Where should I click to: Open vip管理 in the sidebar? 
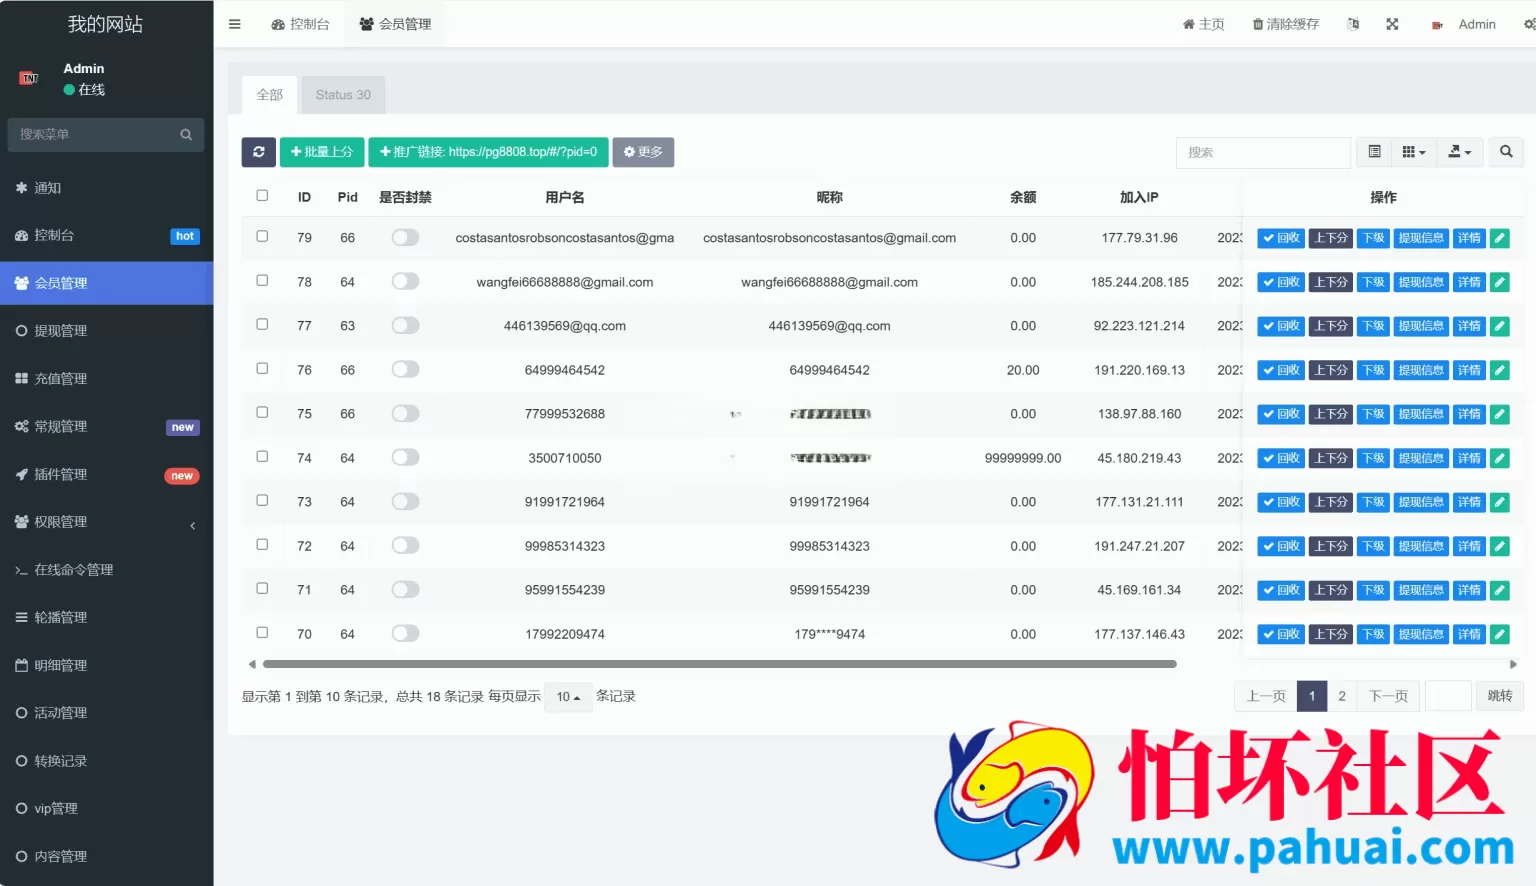point(106,809)
